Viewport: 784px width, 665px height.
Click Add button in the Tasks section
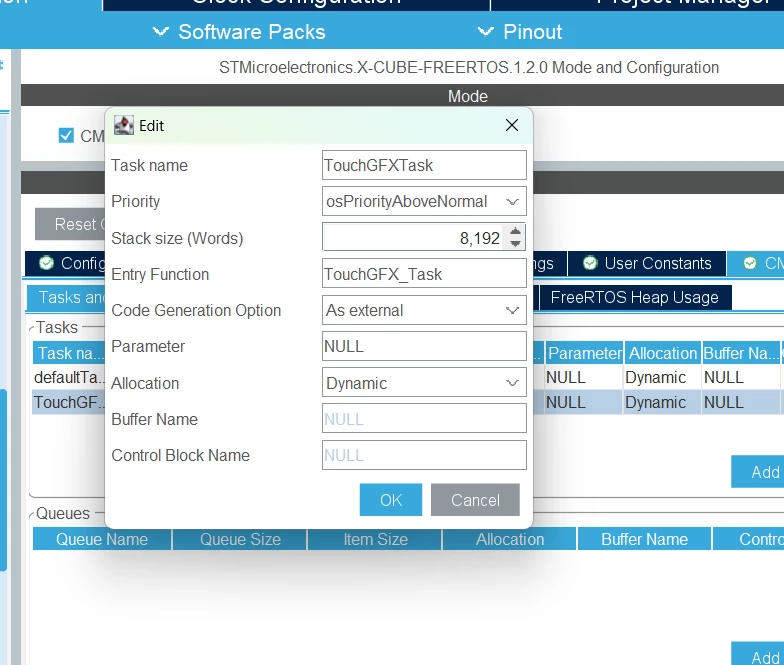pos(758,472)
